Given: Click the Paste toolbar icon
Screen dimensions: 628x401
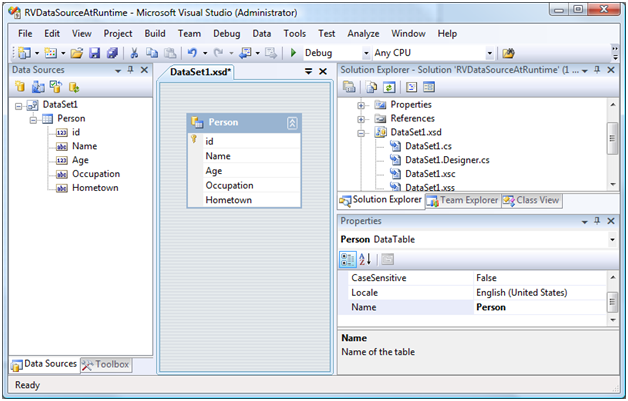Looking at the screenshot, I should (x=170, y=53).
